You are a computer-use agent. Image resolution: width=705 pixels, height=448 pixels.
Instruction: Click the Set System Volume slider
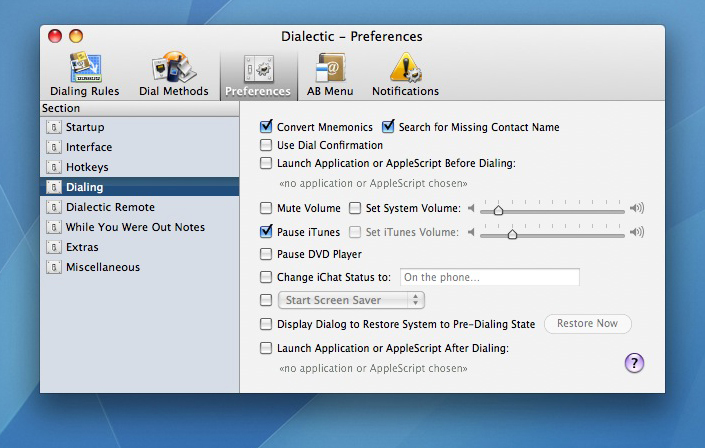[552, 210]
